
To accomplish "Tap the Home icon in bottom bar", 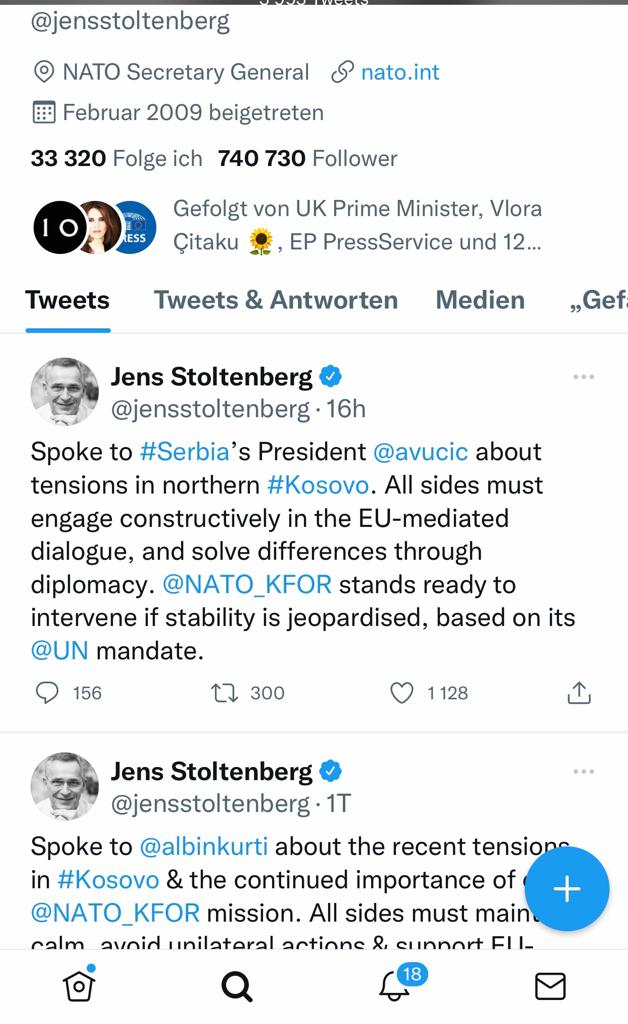I will coord(78,986).
